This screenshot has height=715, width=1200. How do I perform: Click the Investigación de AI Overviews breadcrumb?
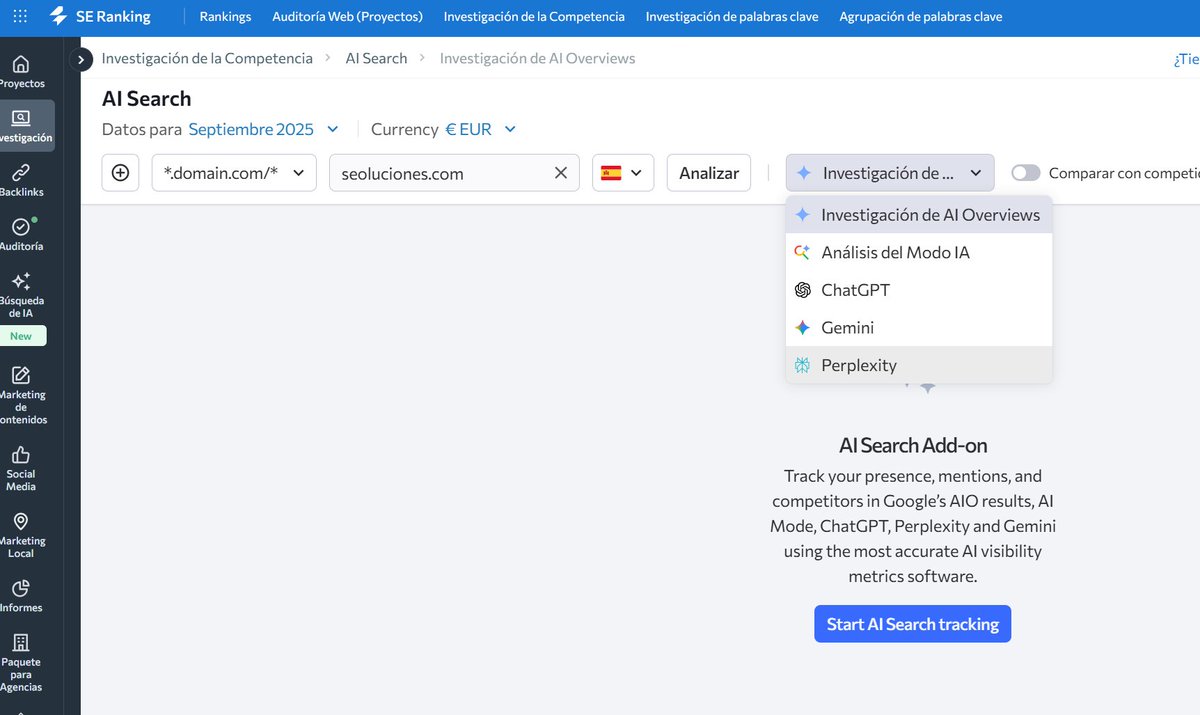click(x=538, y=58)
